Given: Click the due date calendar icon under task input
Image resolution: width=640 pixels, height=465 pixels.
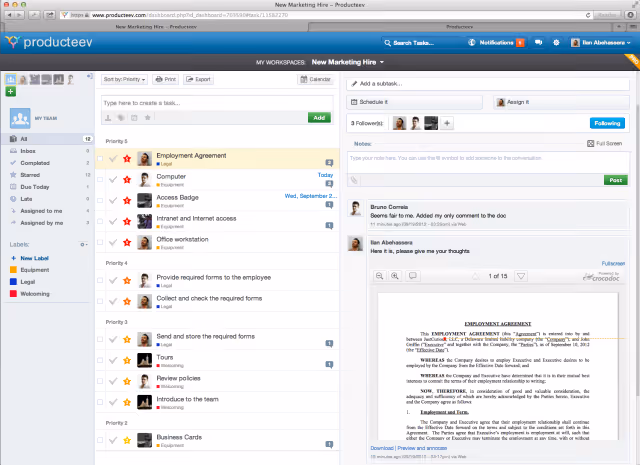Looking at the screenshot, I should click(134, 118).
